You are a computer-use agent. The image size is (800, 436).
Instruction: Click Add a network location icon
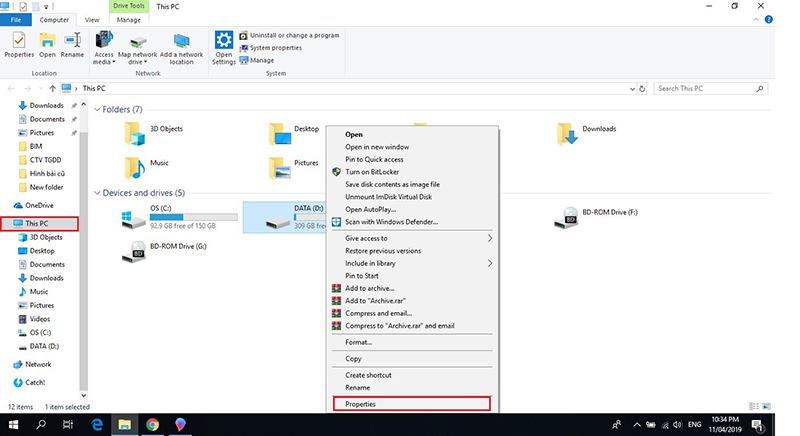(181, 46)
